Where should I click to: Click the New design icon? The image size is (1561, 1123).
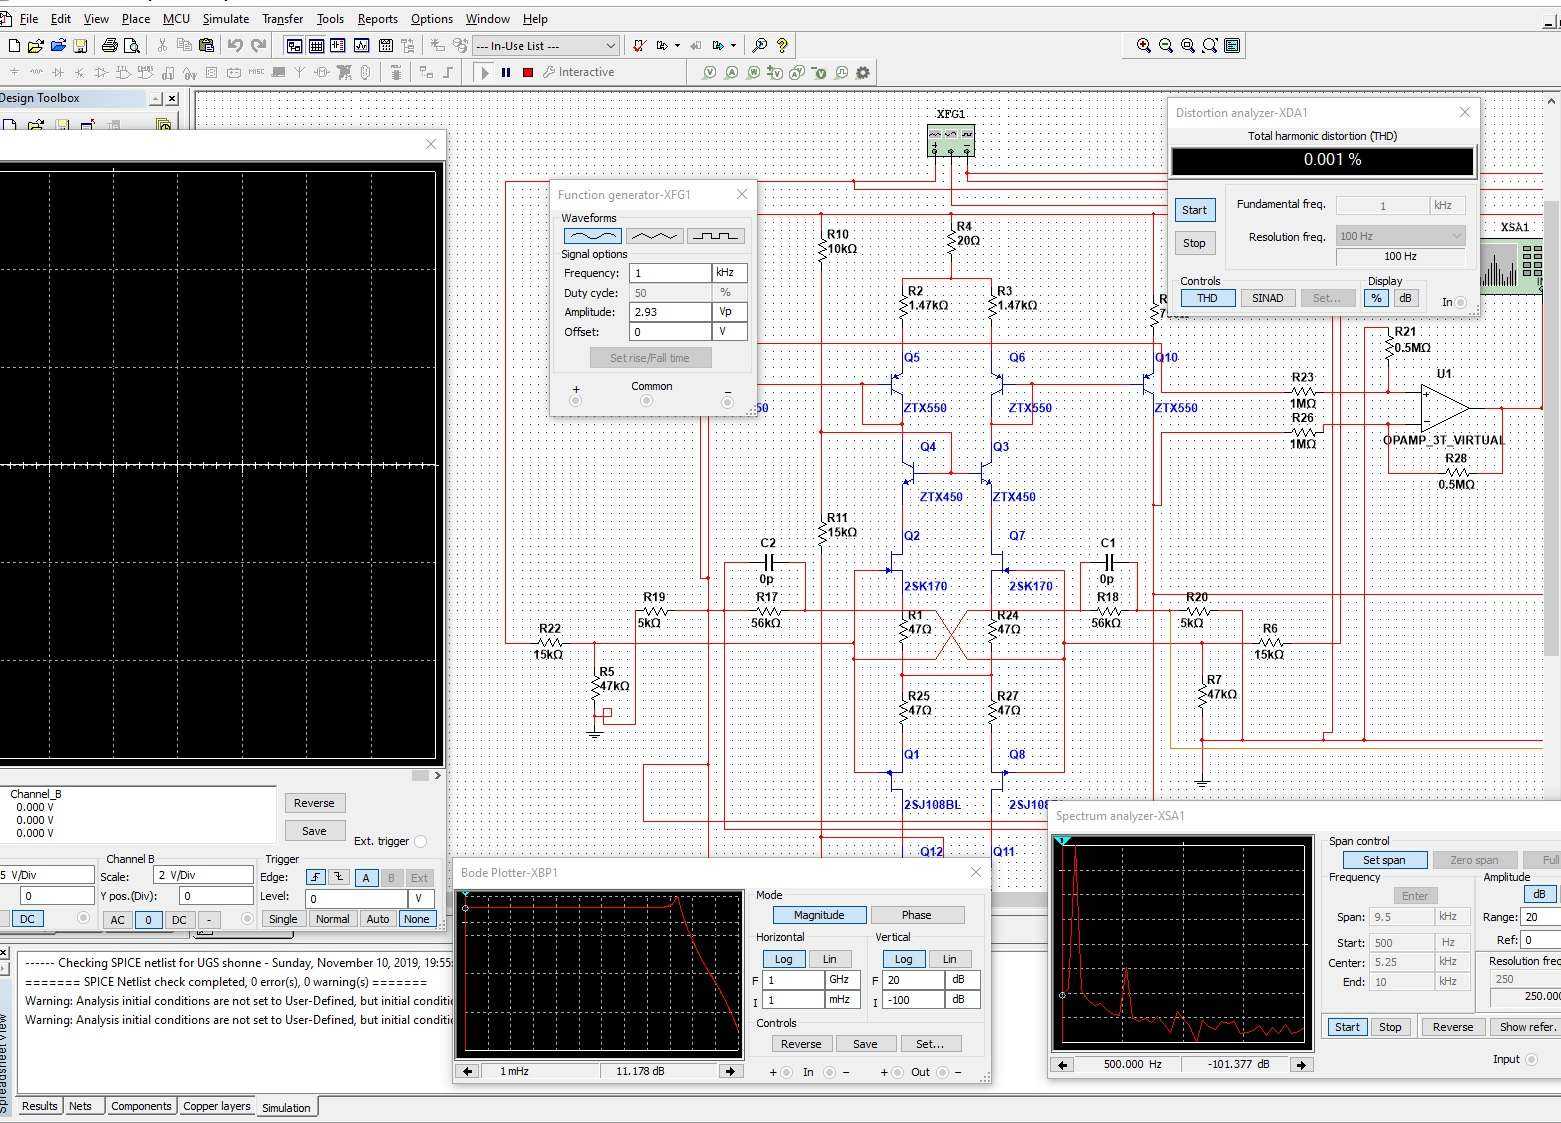click(x=14, y=46)
